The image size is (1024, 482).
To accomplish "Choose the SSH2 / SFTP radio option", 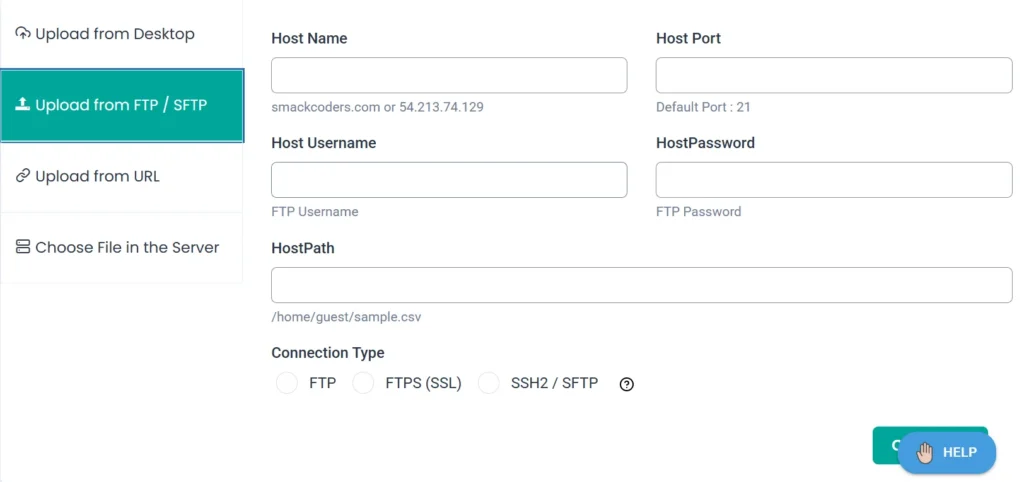I will pos(489,383).
